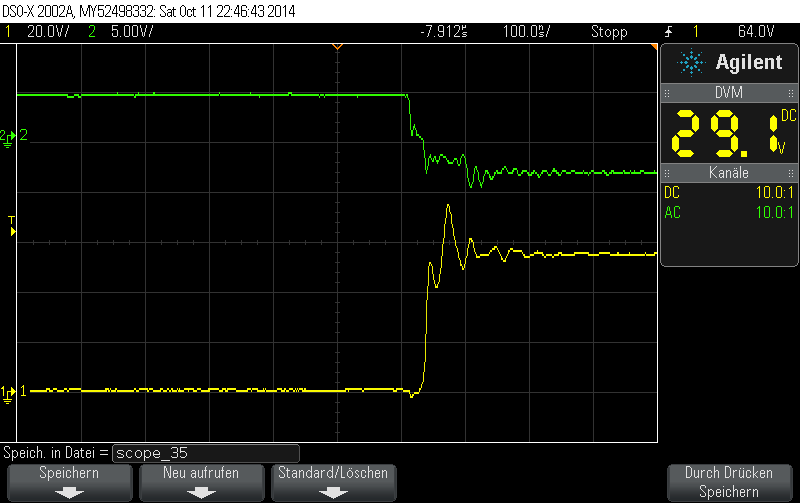The image size is (800, 503).
Task: Click the yellow channel 1 waveform overshoot peak
Action: click(x=448, y=206)
